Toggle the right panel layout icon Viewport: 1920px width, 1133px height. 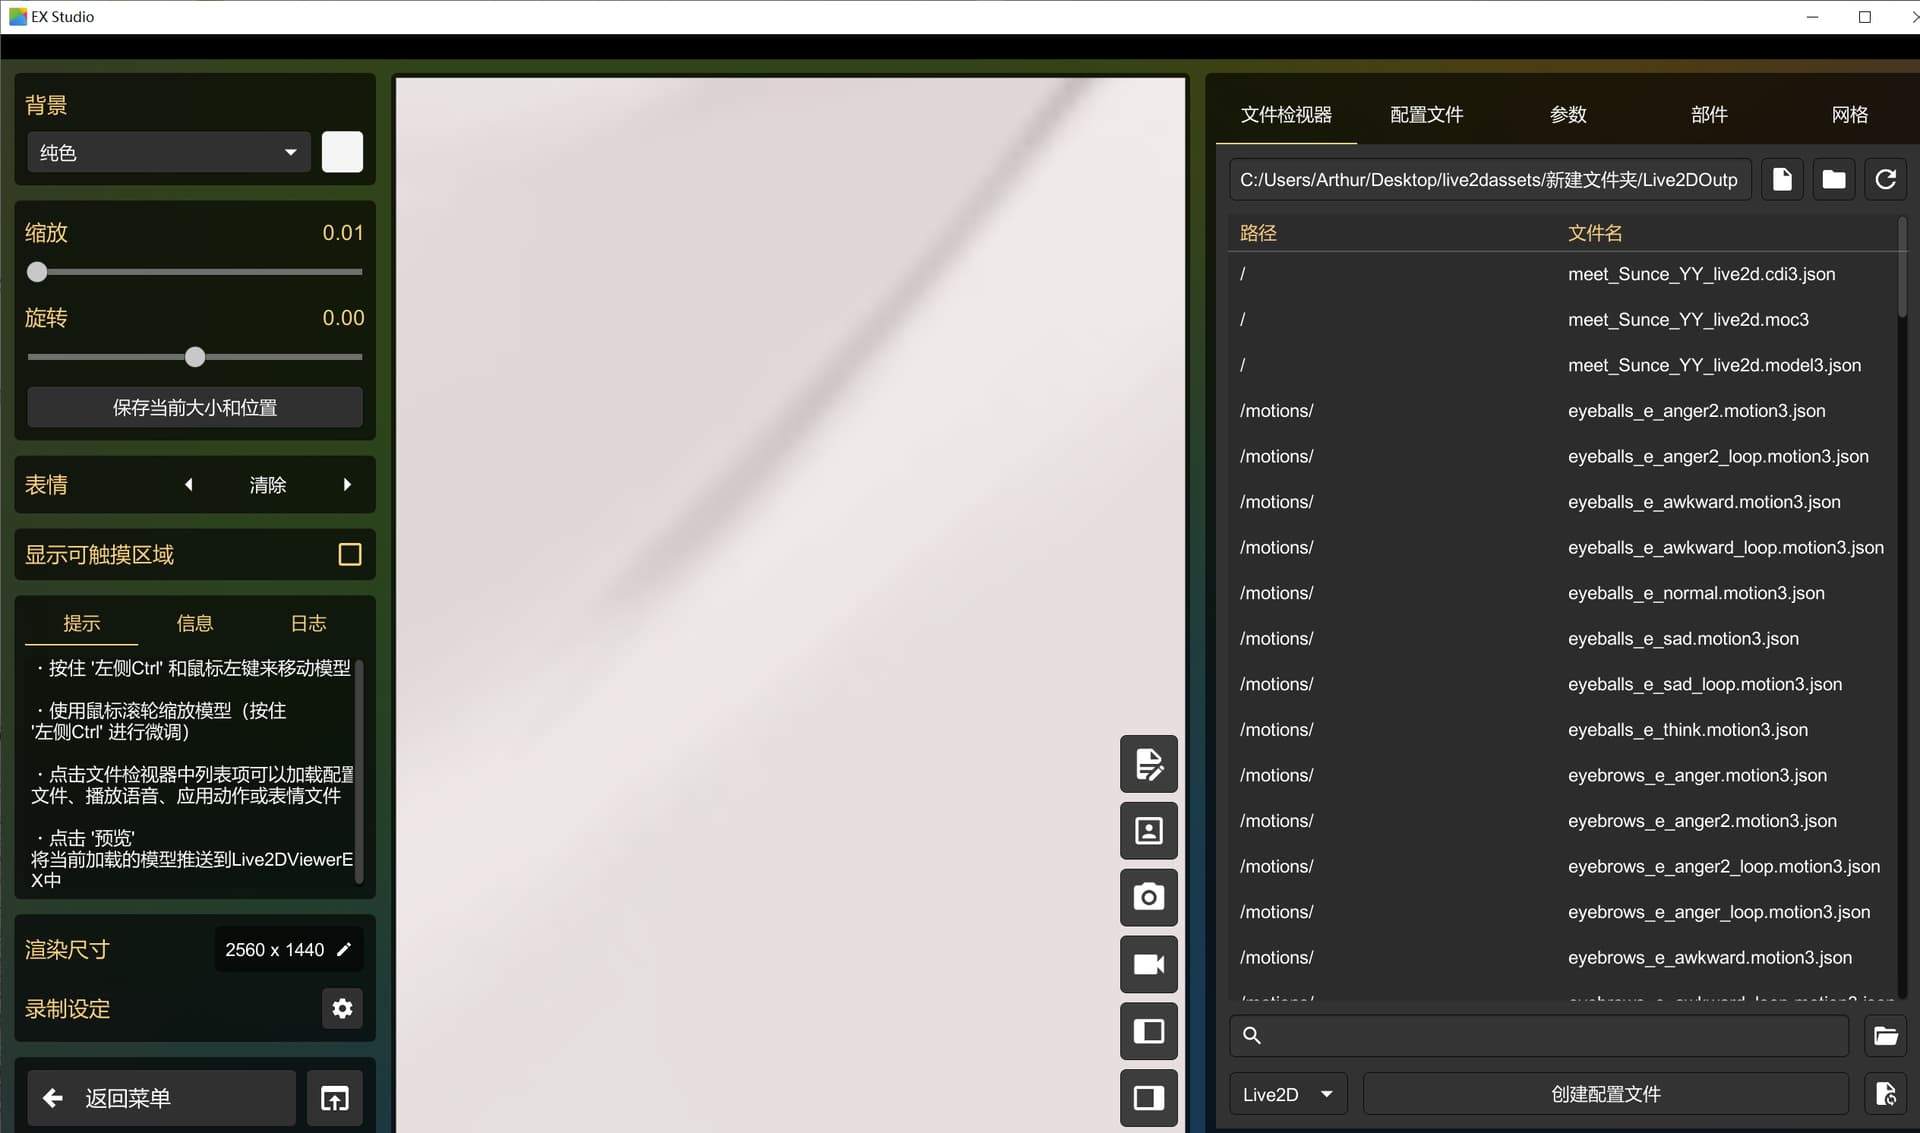(x=1148, y=1098)
